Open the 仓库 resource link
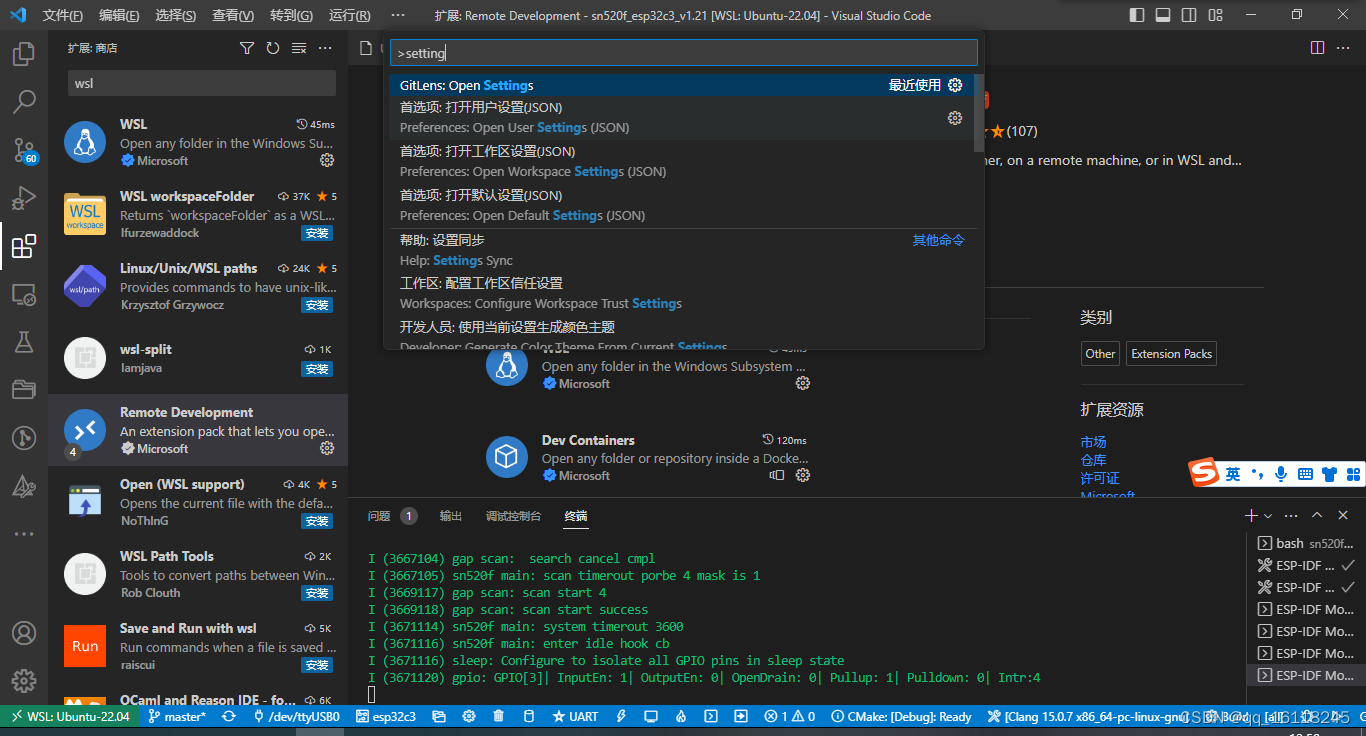This screenshot has width=1366, height=736. tap(1093, 460)
